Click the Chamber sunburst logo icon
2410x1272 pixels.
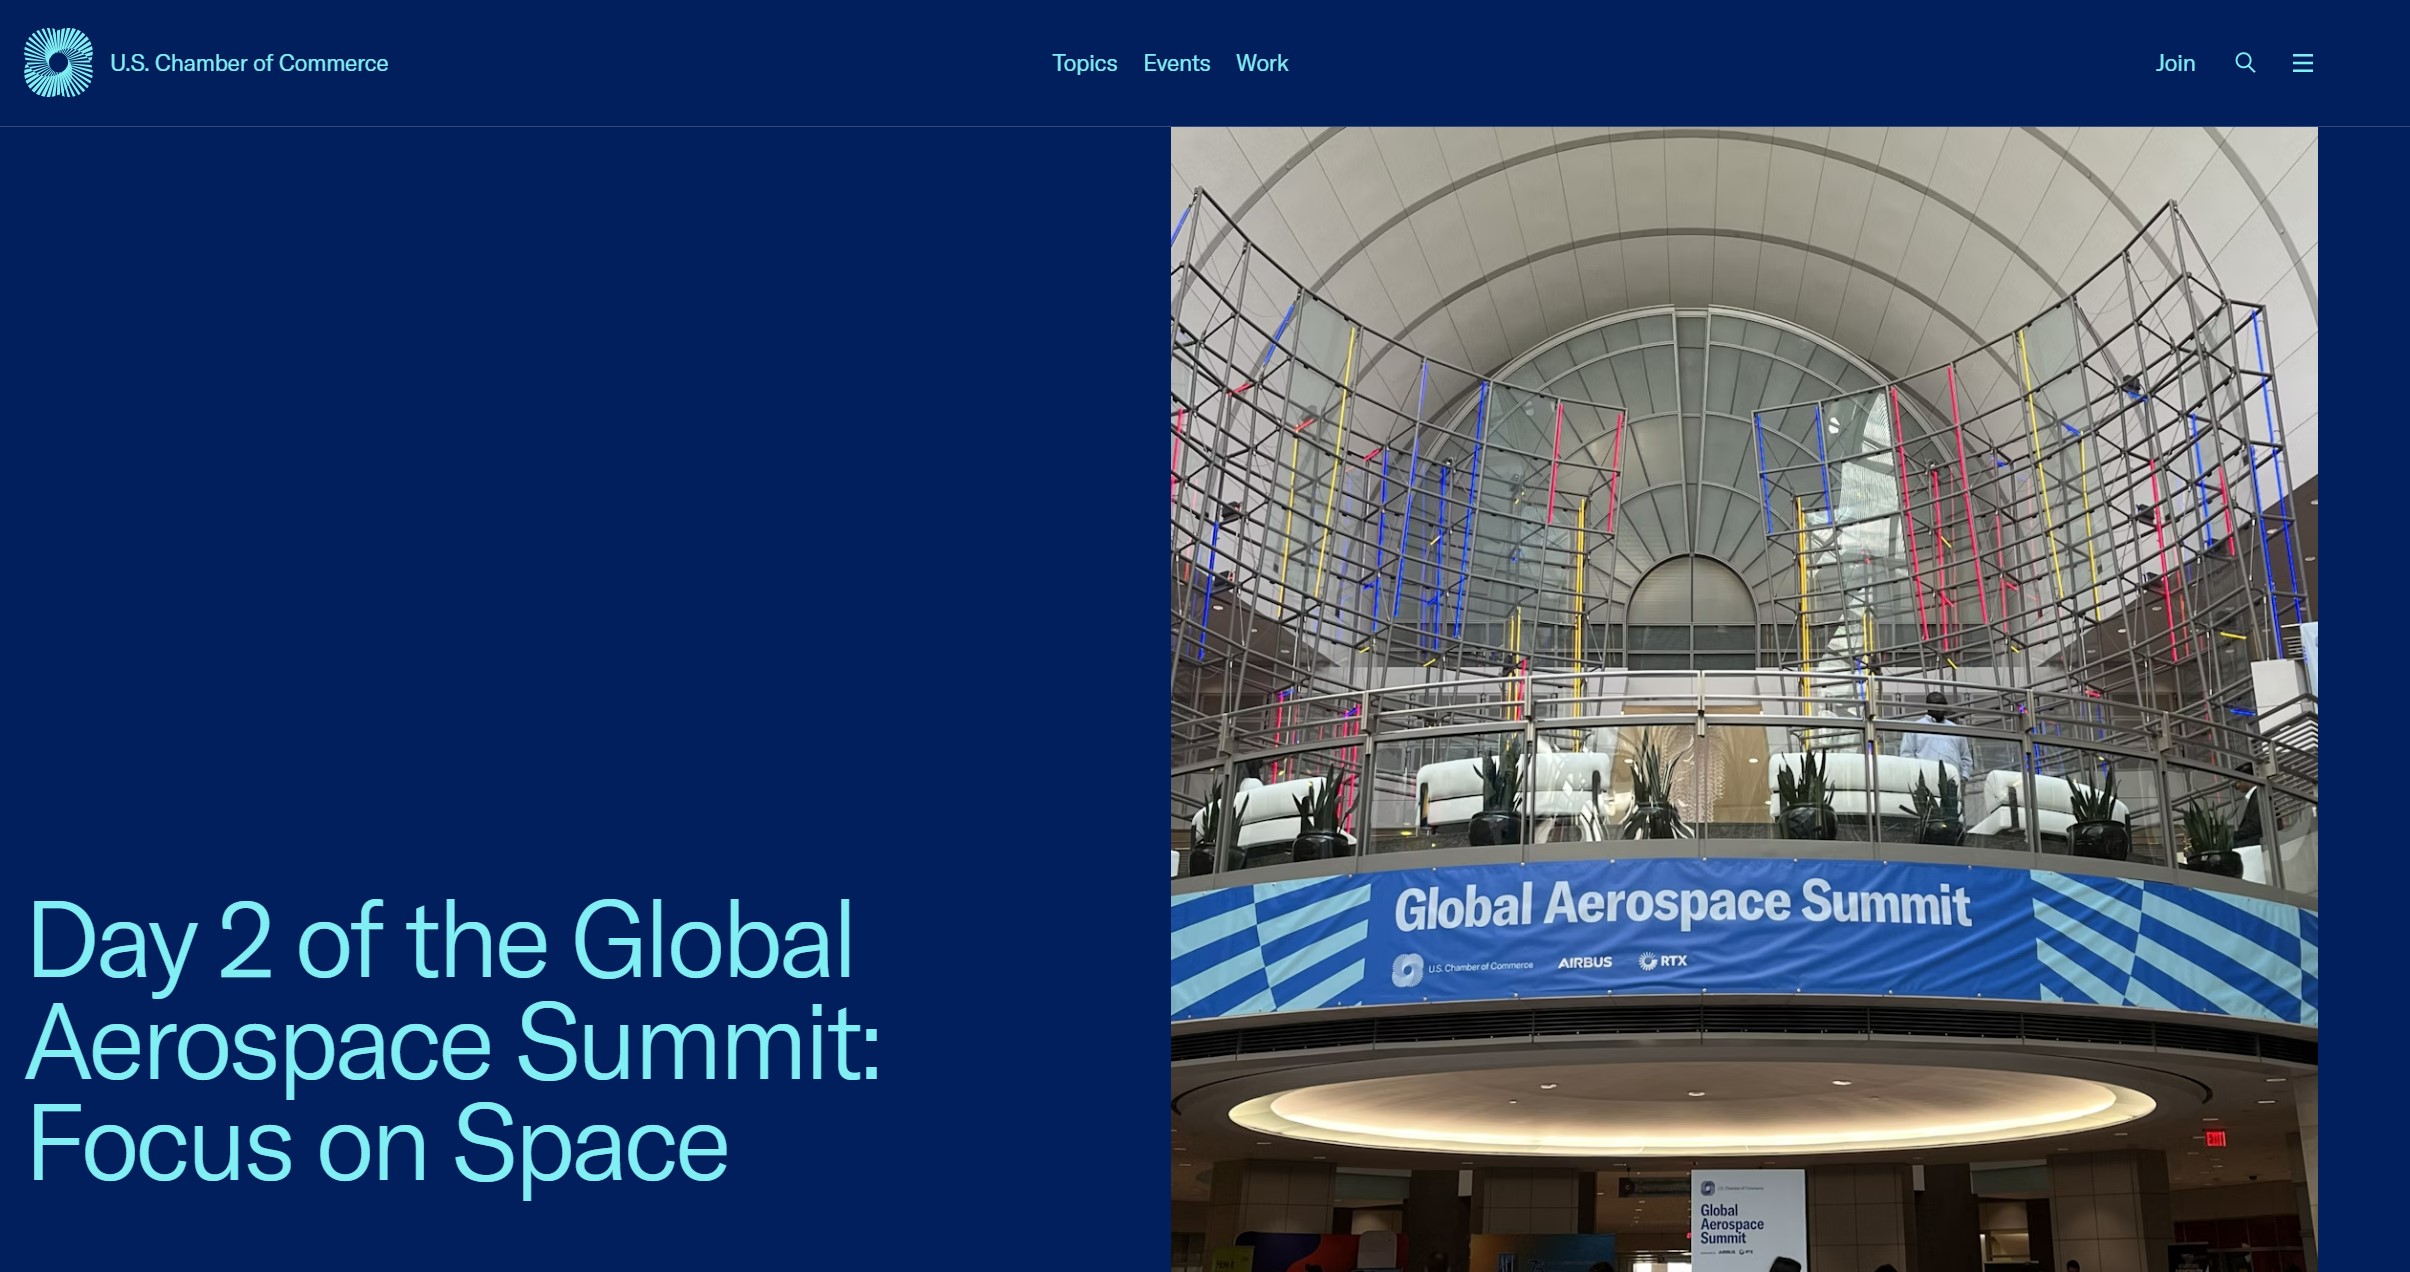coord(58,63)
